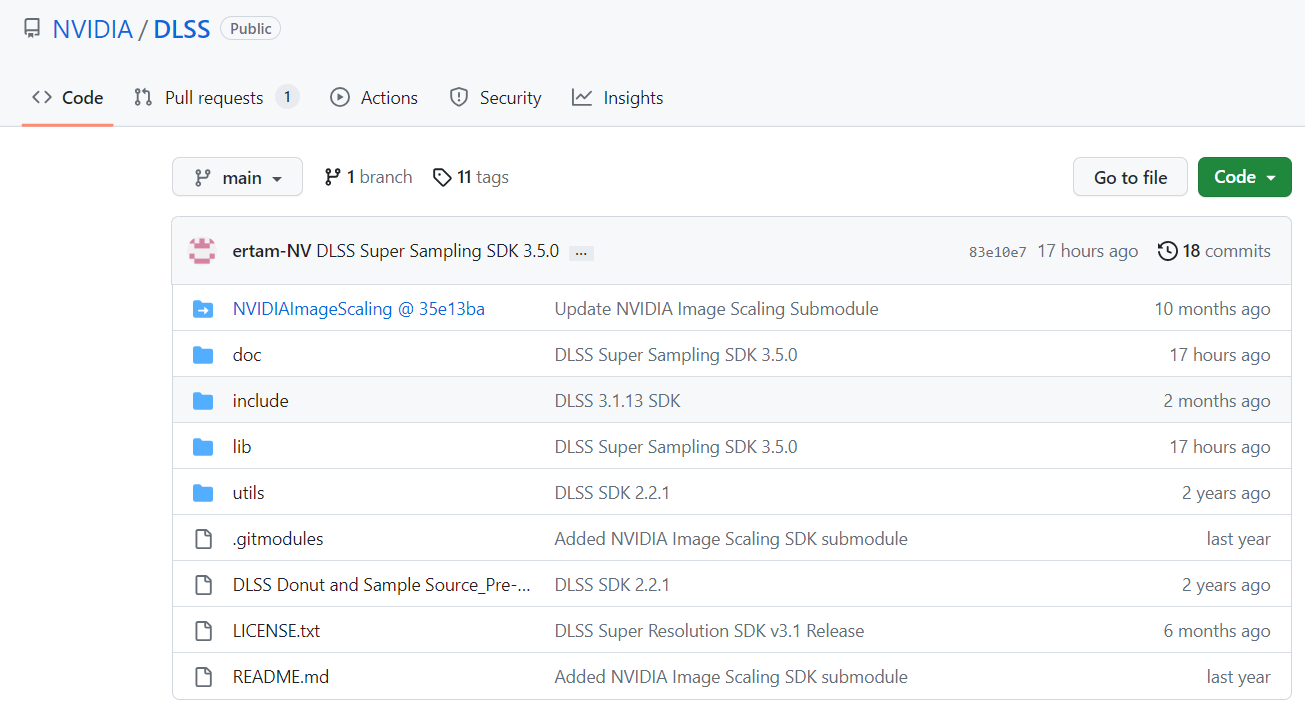The image size is (1305, 714).
Task: Open the README.md file
Action: pos(281,677)
